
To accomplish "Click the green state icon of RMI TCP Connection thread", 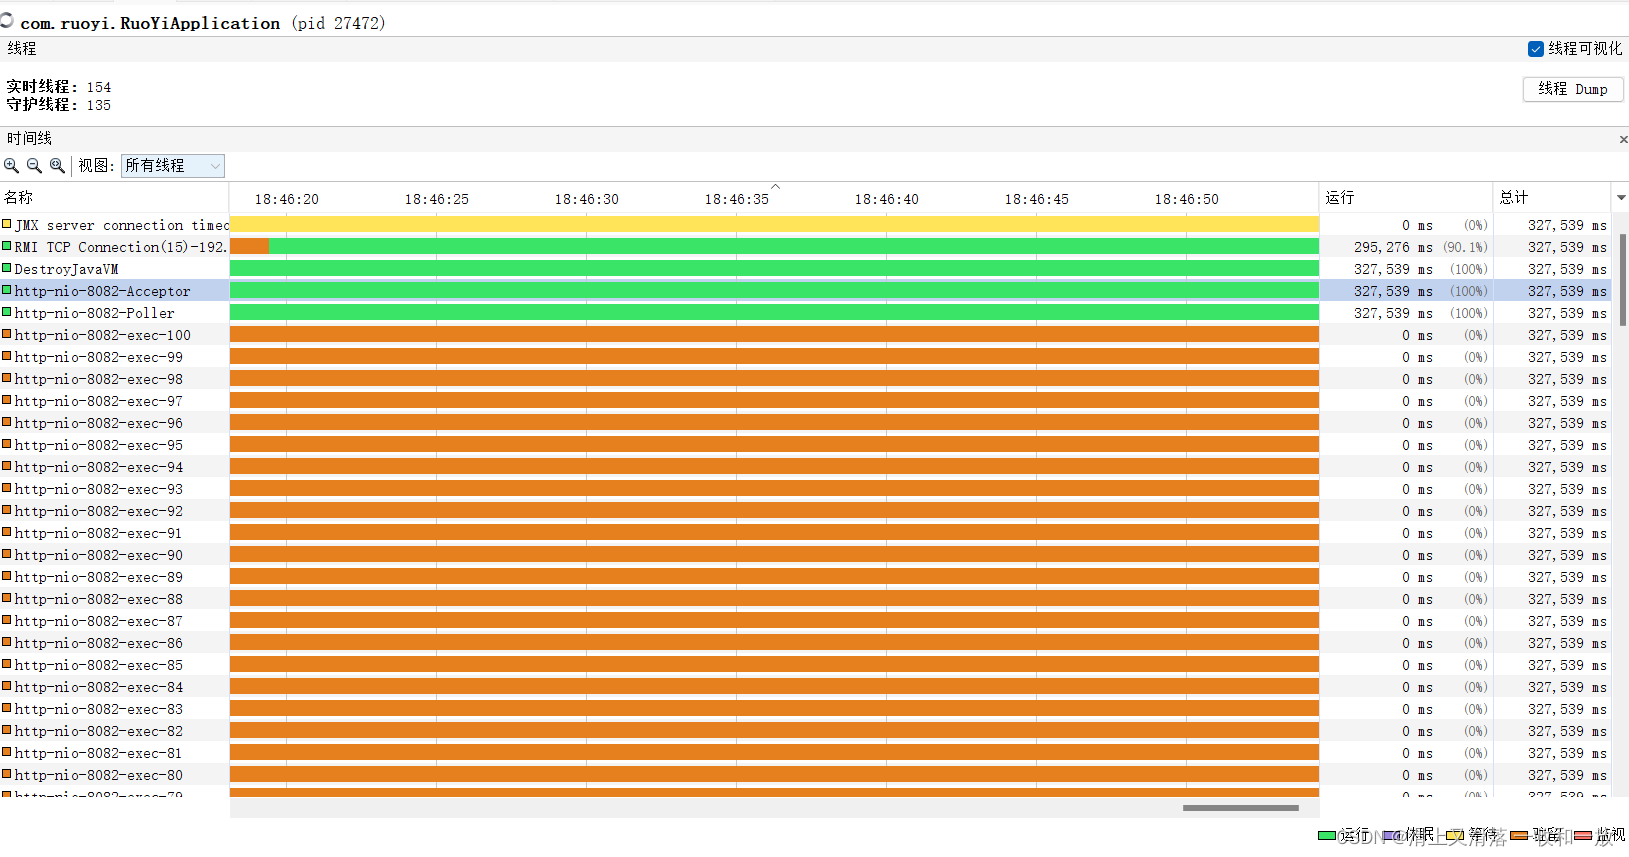I will point(7,246).
